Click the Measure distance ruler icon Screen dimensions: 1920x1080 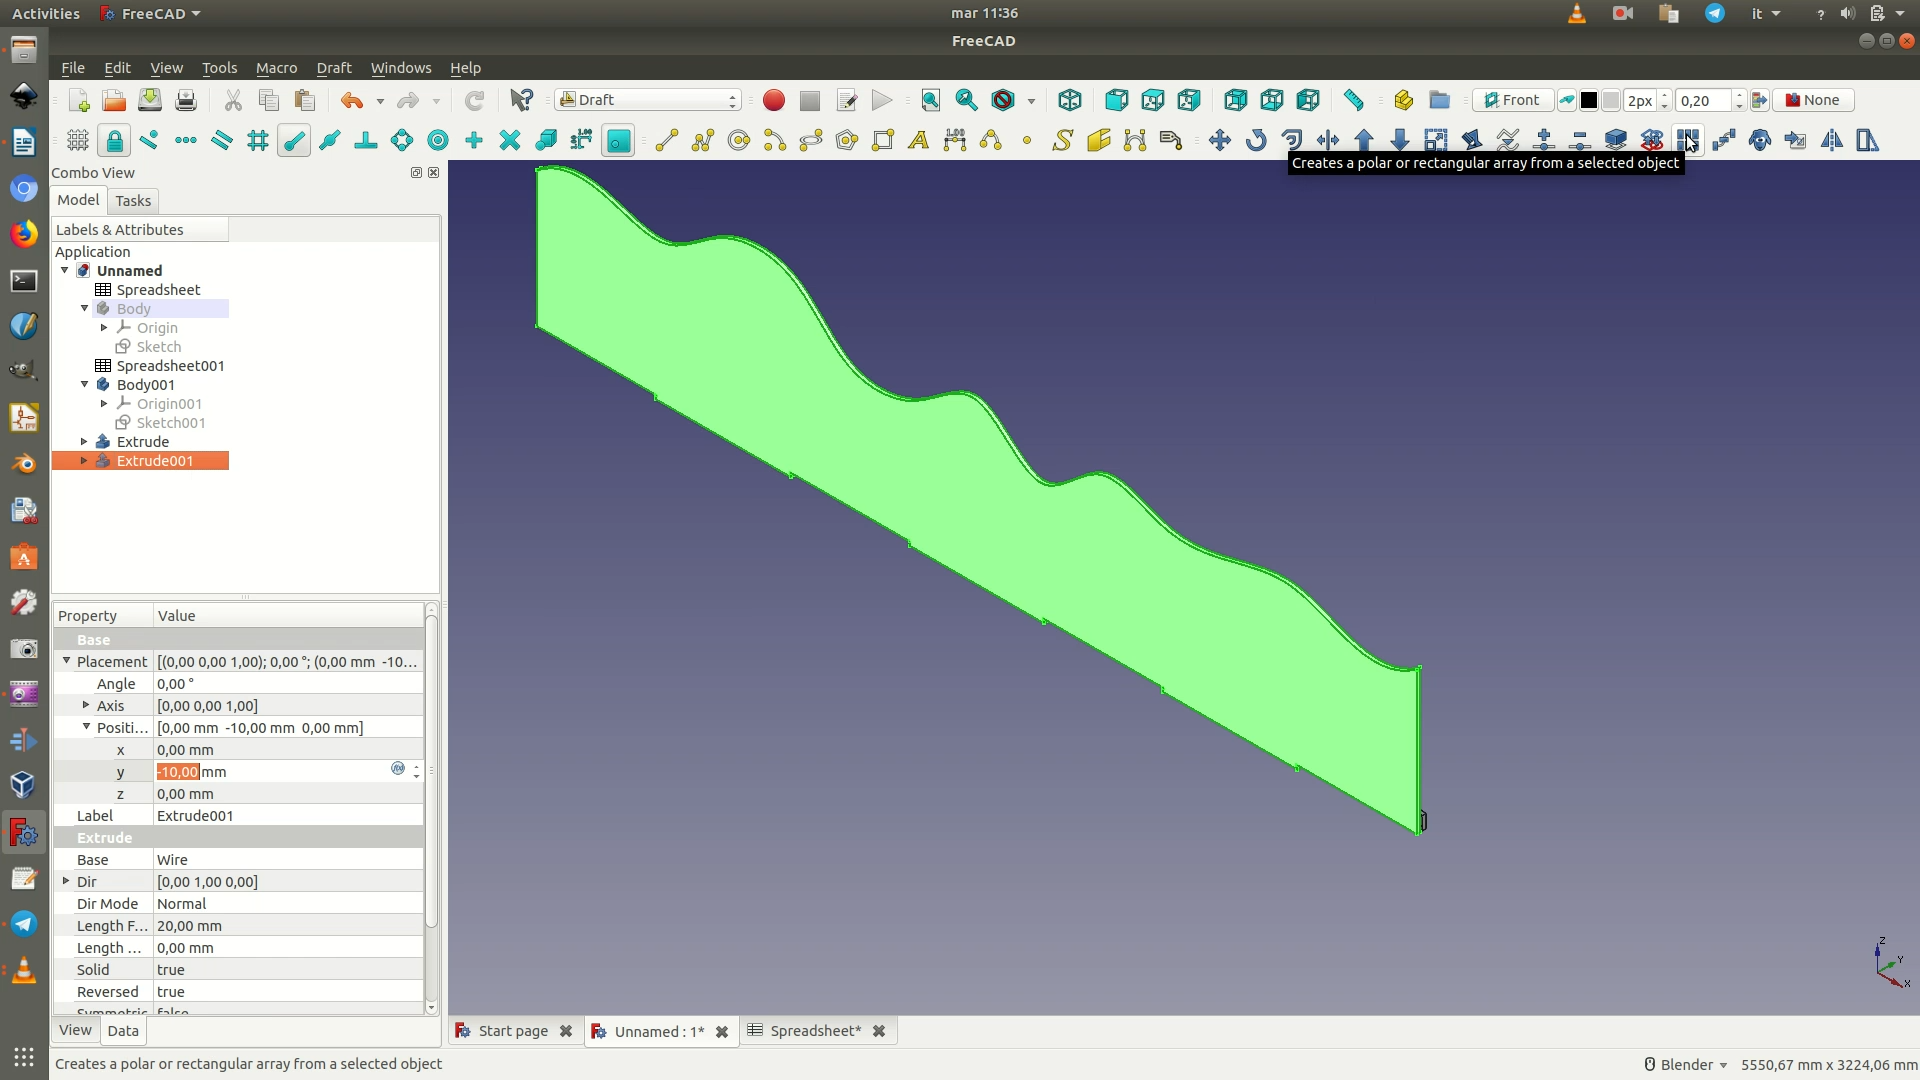[1354, 100]
